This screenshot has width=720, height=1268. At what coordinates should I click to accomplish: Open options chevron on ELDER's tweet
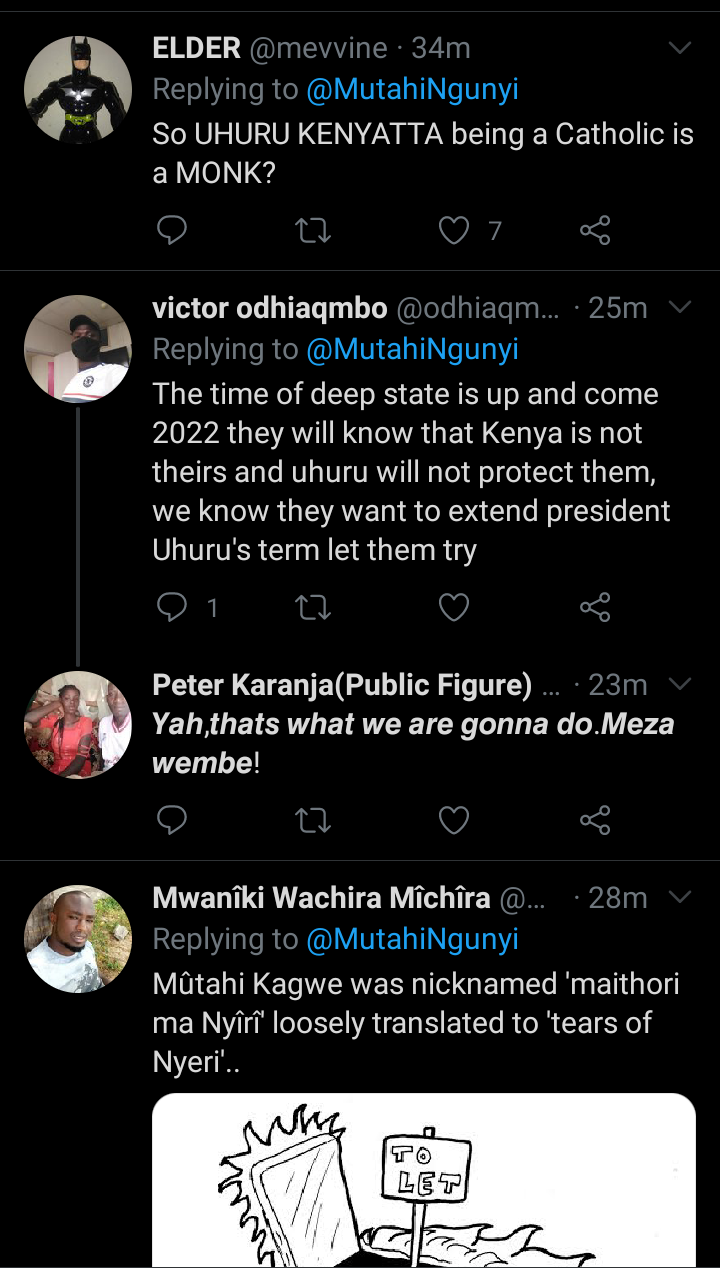tap(680, 47)
